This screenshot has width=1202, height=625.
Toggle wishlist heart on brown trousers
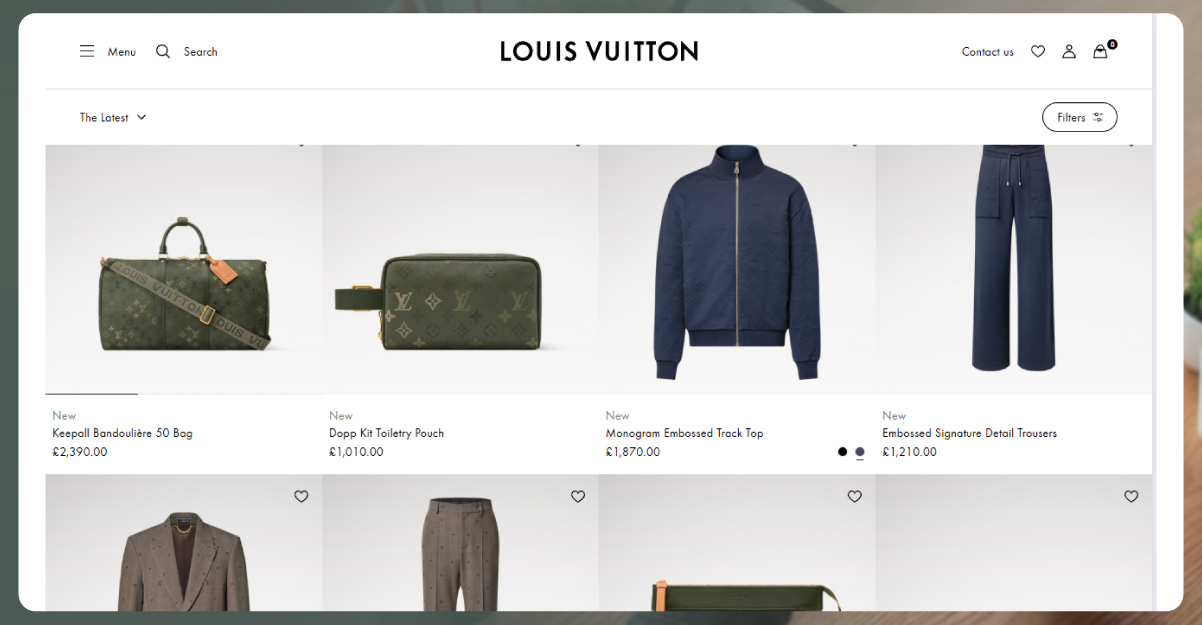578,496
